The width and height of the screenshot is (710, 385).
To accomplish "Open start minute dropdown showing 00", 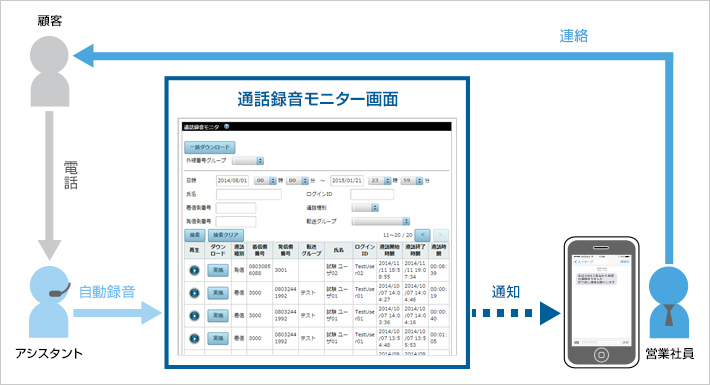I will tap(297, 181).
